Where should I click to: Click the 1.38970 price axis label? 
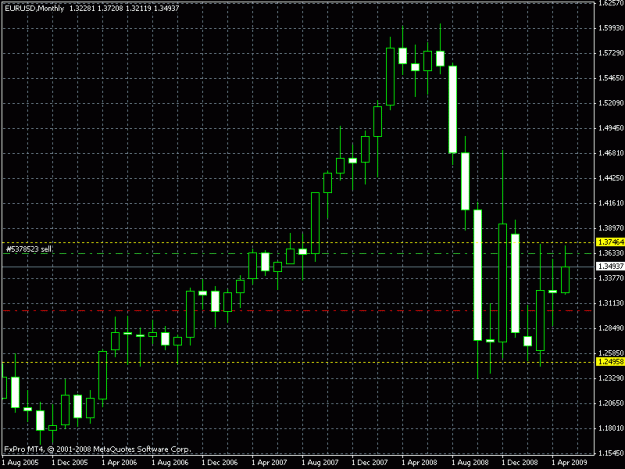coord(611,228)
